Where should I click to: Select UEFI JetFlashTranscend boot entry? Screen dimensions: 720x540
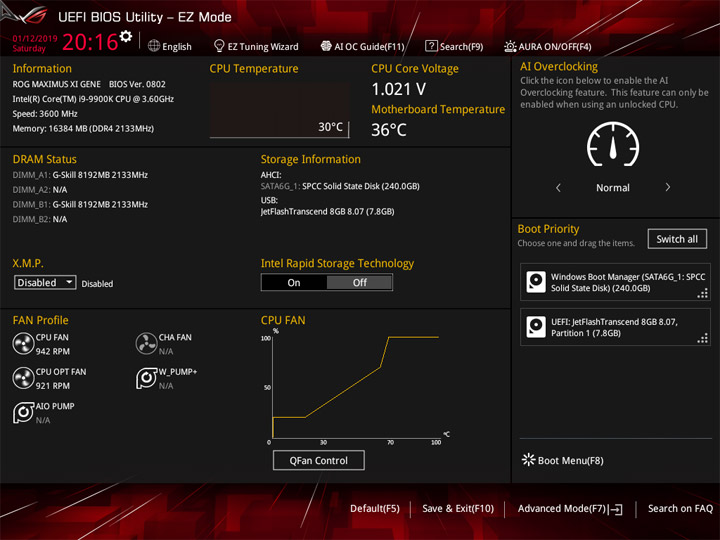pos(615,327)
